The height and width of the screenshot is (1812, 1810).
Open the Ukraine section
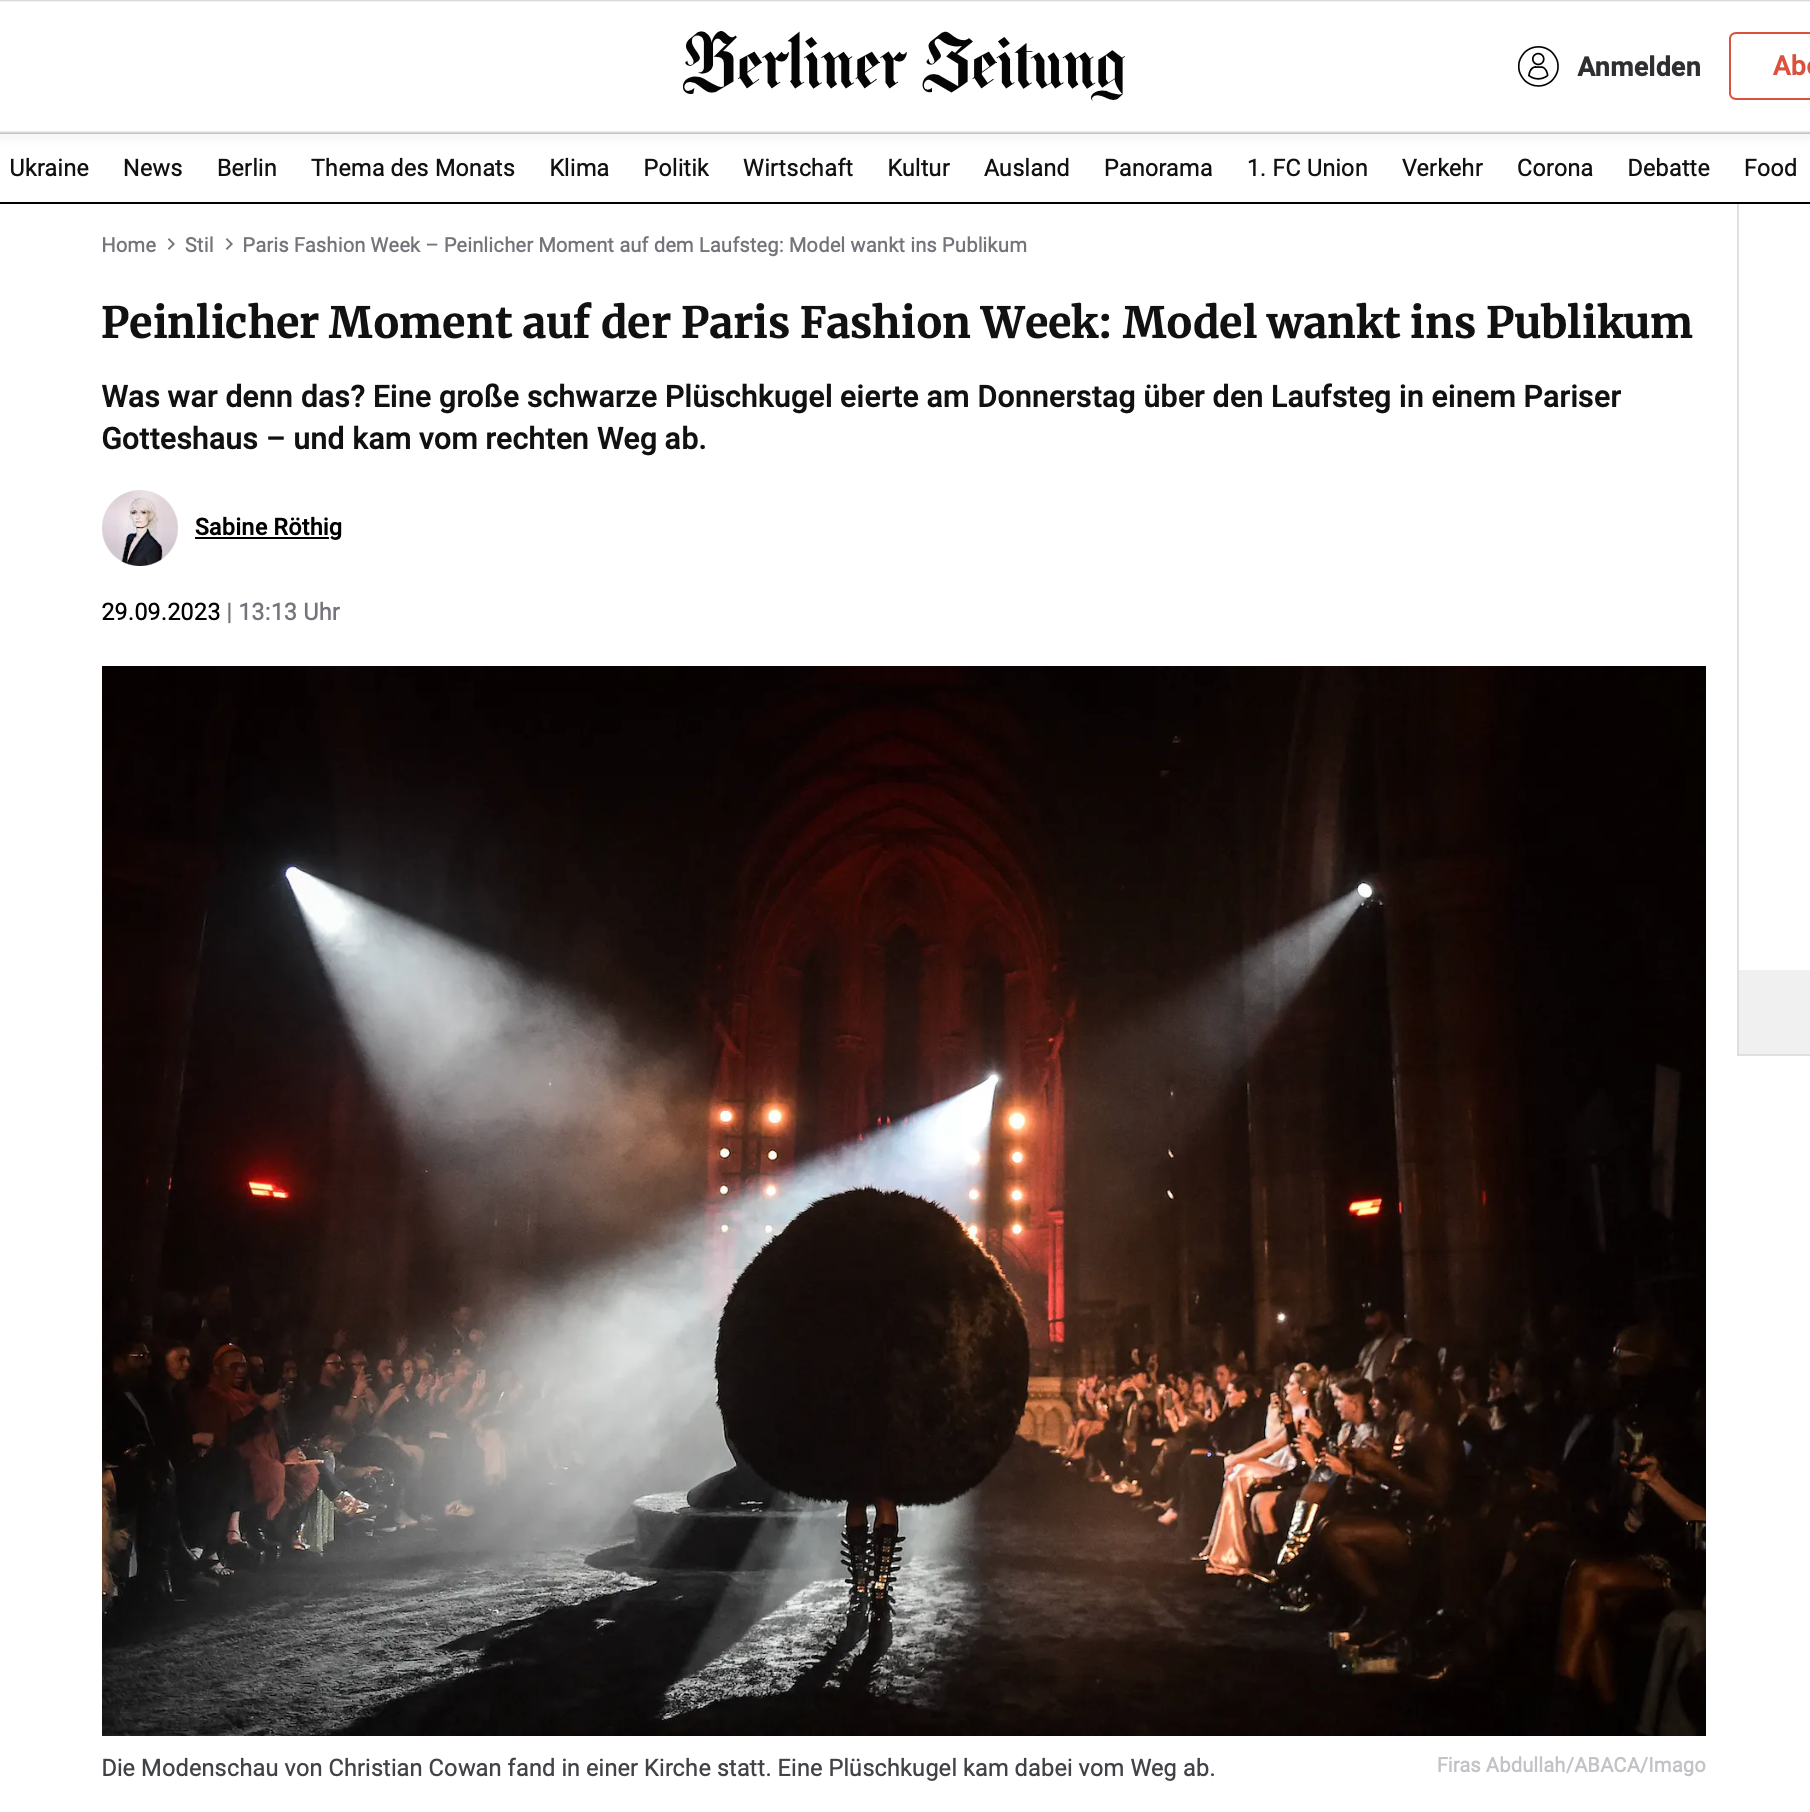tap(49, 167)
